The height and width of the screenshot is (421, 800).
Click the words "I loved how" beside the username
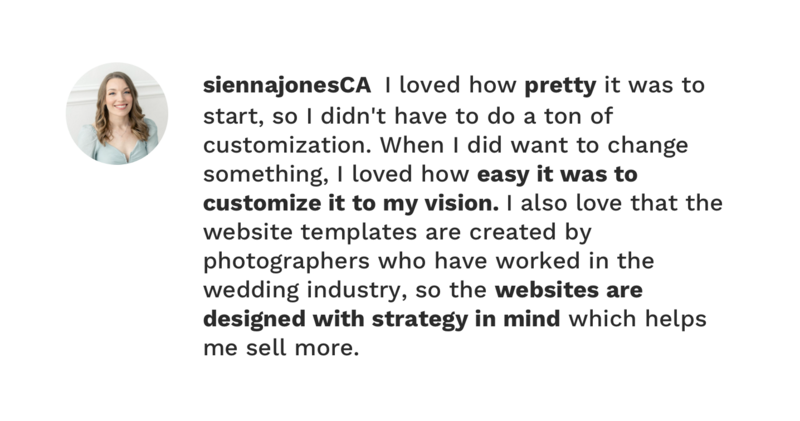[451, 85]
